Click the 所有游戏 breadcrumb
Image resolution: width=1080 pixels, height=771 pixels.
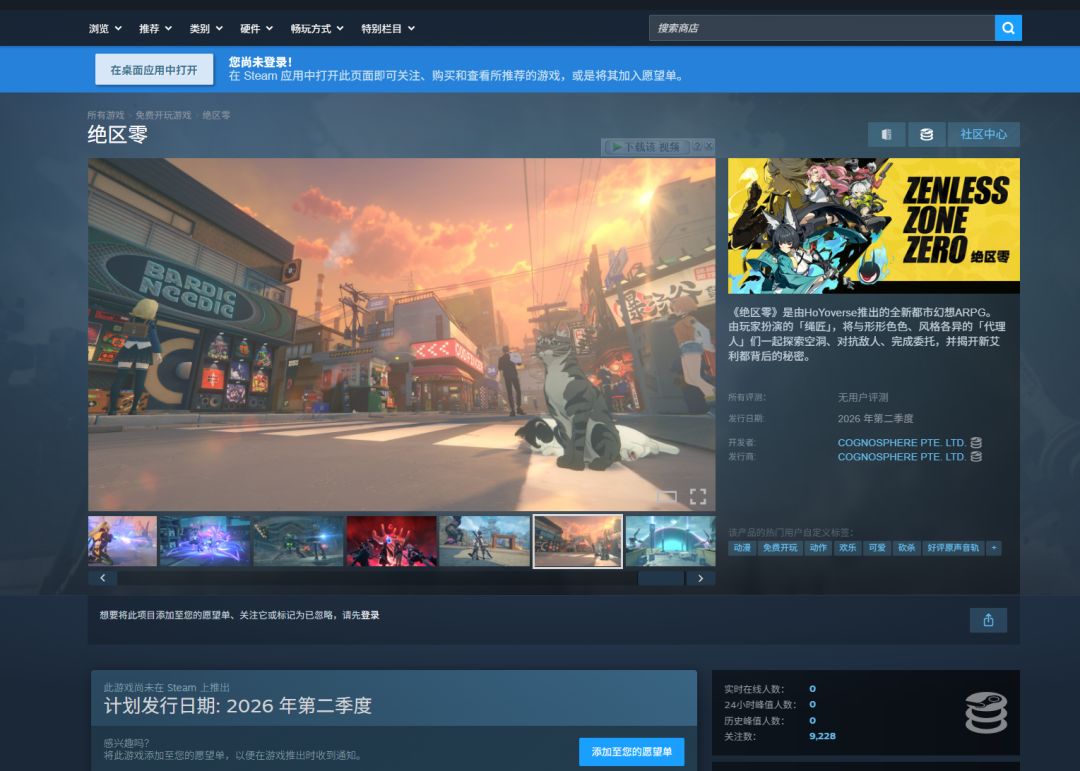pos(106,115)
